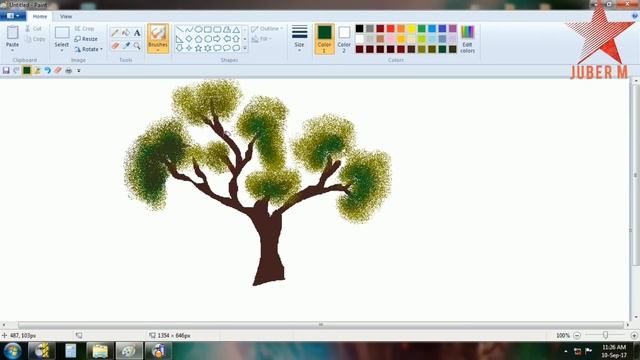Click the taskbar clock showing 11:26 AM
Screen dimensions: 640x360
point(613,351)
